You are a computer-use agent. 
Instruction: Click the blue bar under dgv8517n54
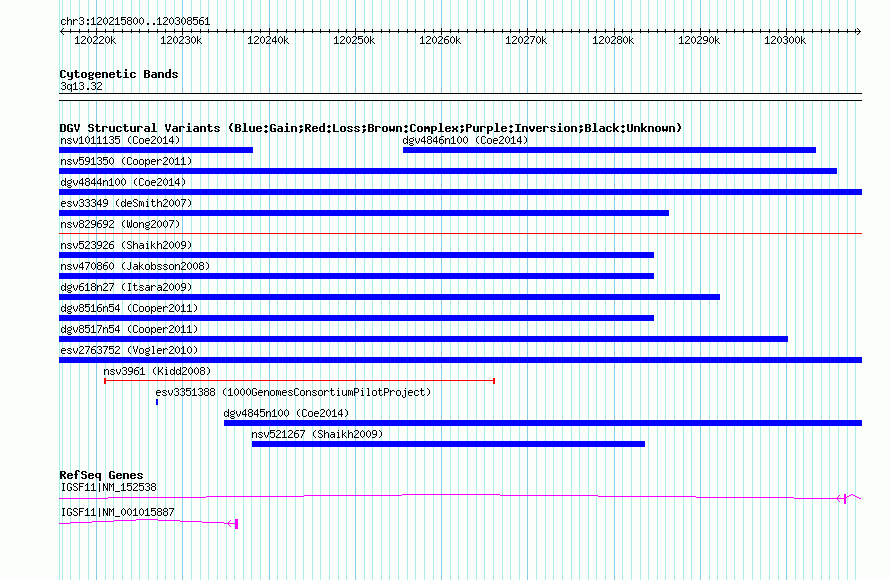423,339
